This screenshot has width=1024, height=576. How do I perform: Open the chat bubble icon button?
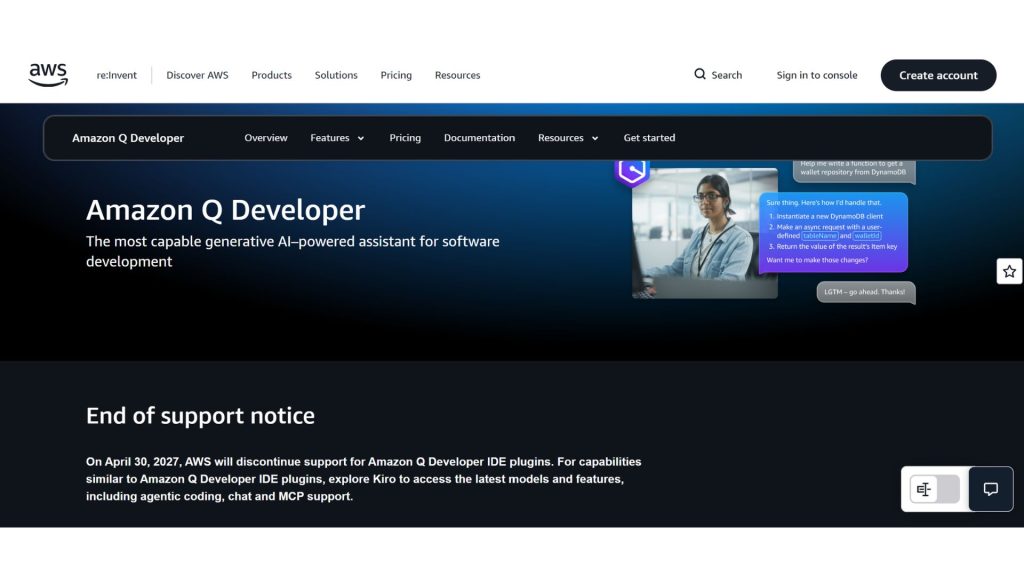991,489
